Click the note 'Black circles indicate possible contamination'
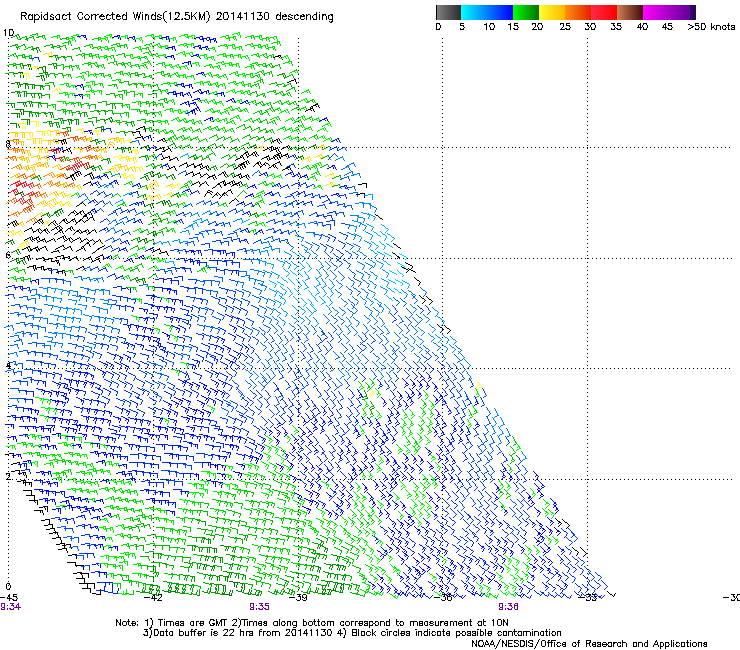This screenshot has height=650, width=740. 456,633
